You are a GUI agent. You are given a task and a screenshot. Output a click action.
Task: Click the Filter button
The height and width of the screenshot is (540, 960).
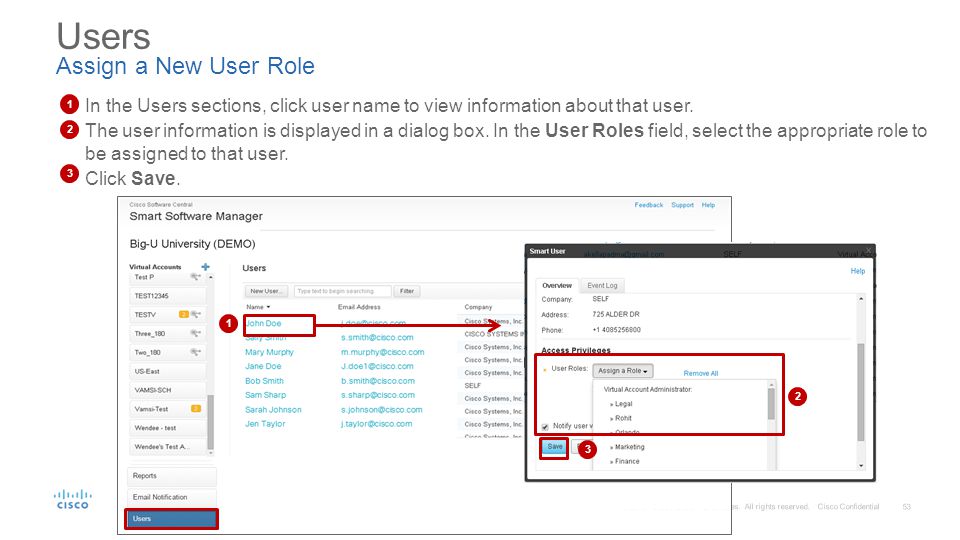[x=407, y=291]
